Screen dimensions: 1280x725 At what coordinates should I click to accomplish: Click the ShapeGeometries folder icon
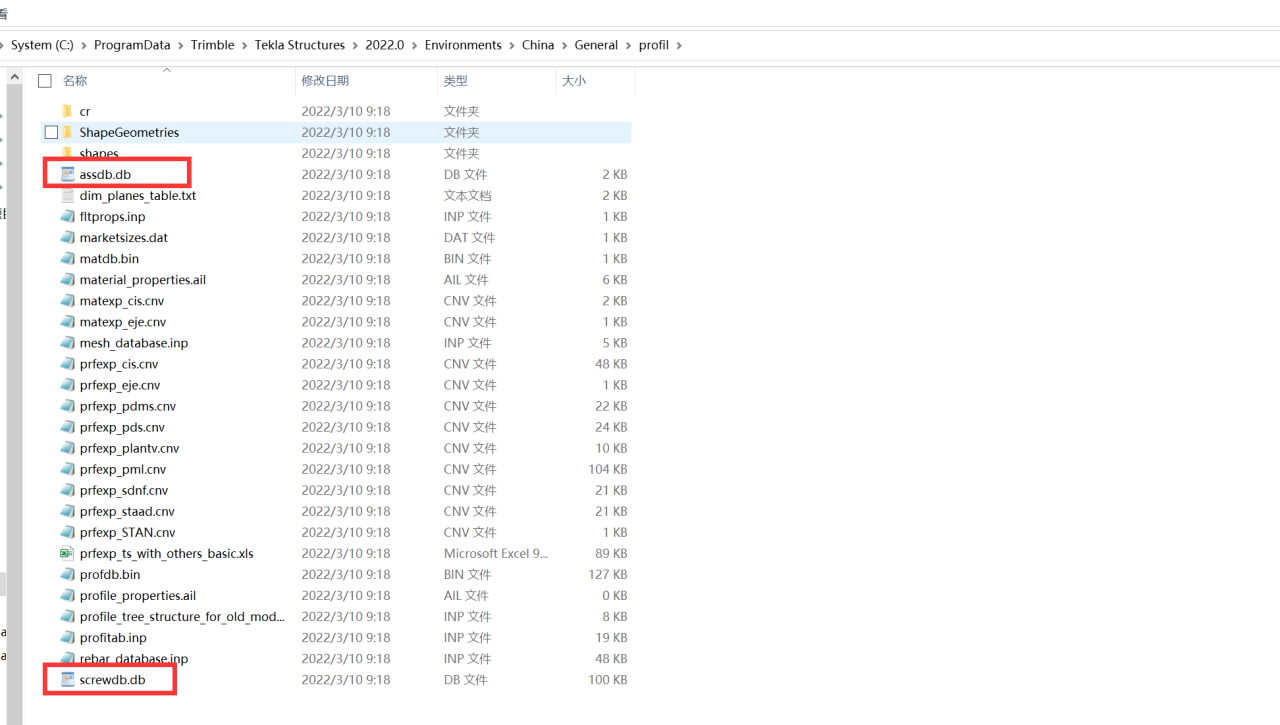(x=68, y=132)
